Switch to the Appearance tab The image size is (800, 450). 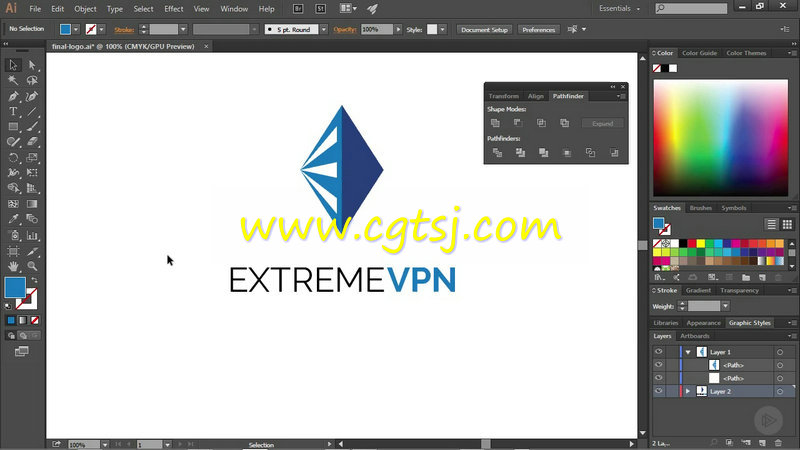(x=704, y=322)
